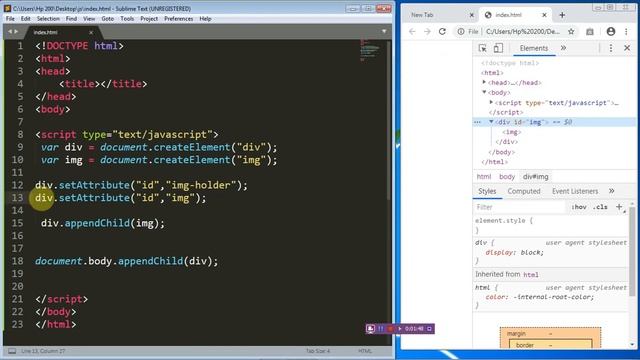This screenshot has height=360, width=640.
Task: Open the extensions icon in Chrome toolbar
Action: [590, 31]
